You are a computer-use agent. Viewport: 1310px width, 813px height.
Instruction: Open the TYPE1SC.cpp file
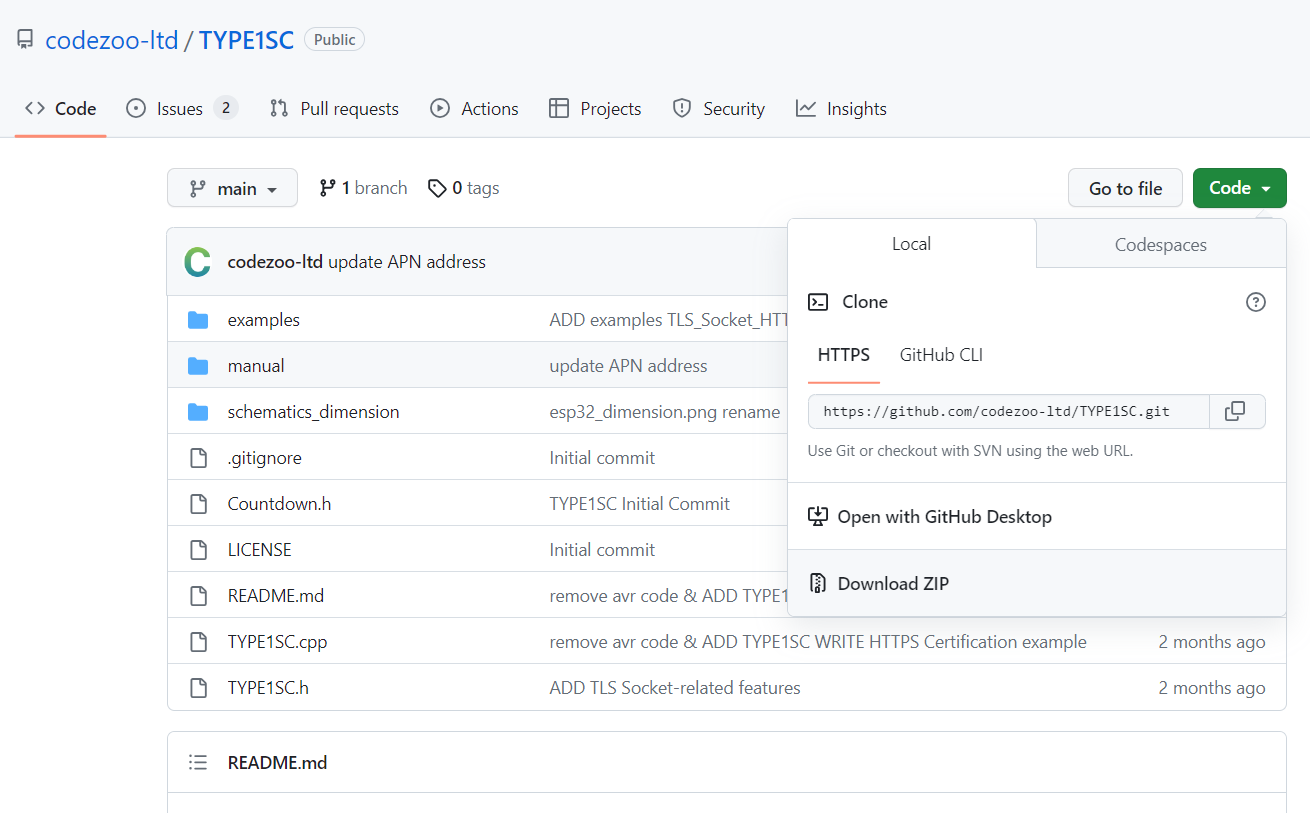point(277,642)
